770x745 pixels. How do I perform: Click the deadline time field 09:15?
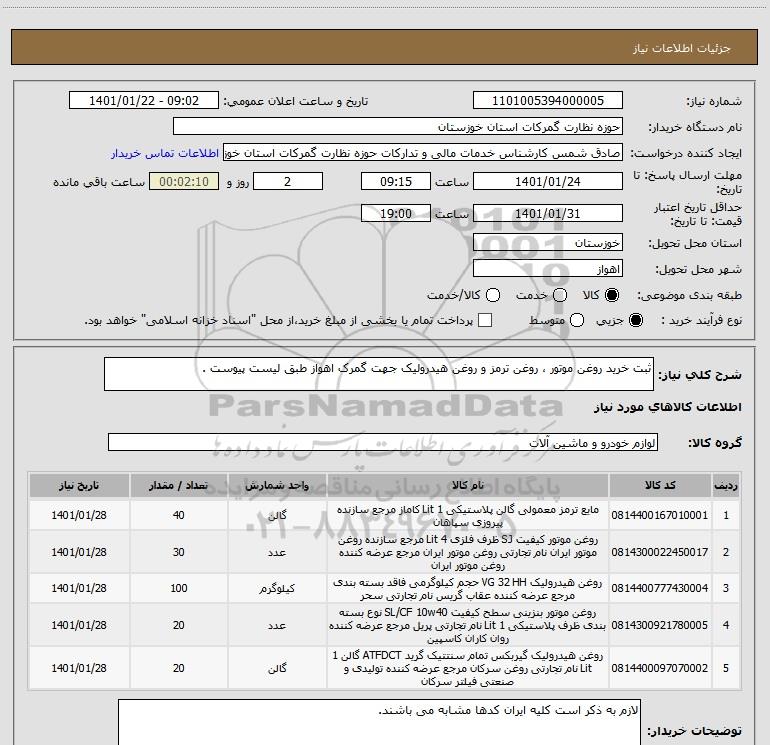click(396, 181)
